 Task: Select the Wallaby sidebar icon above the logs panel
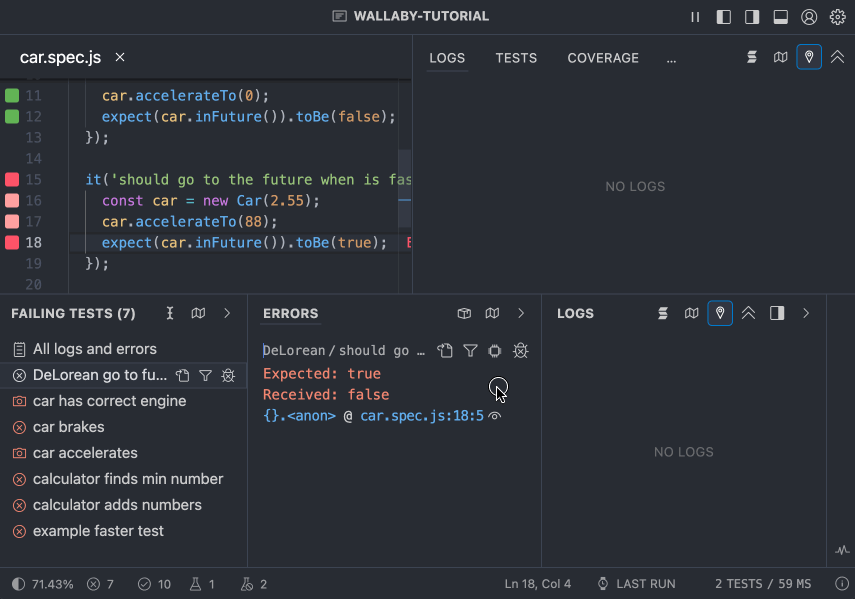coord(752,57)
